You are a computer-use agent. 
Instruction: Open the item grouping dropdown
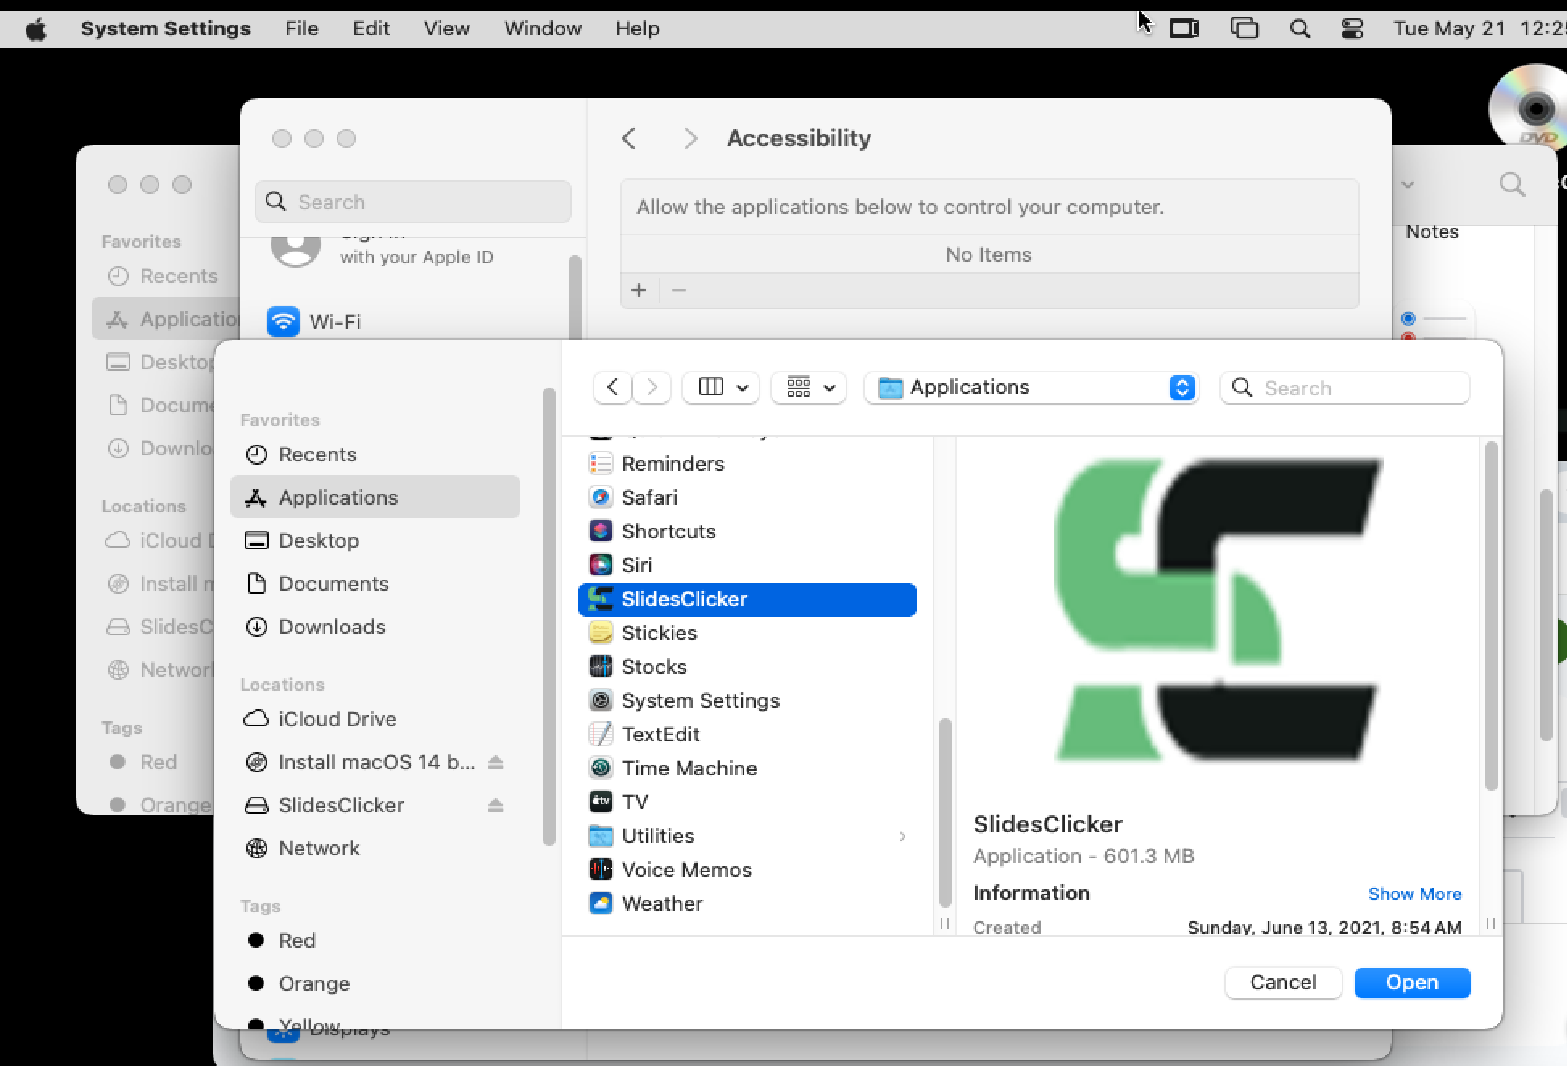click(x=809, y=387)
